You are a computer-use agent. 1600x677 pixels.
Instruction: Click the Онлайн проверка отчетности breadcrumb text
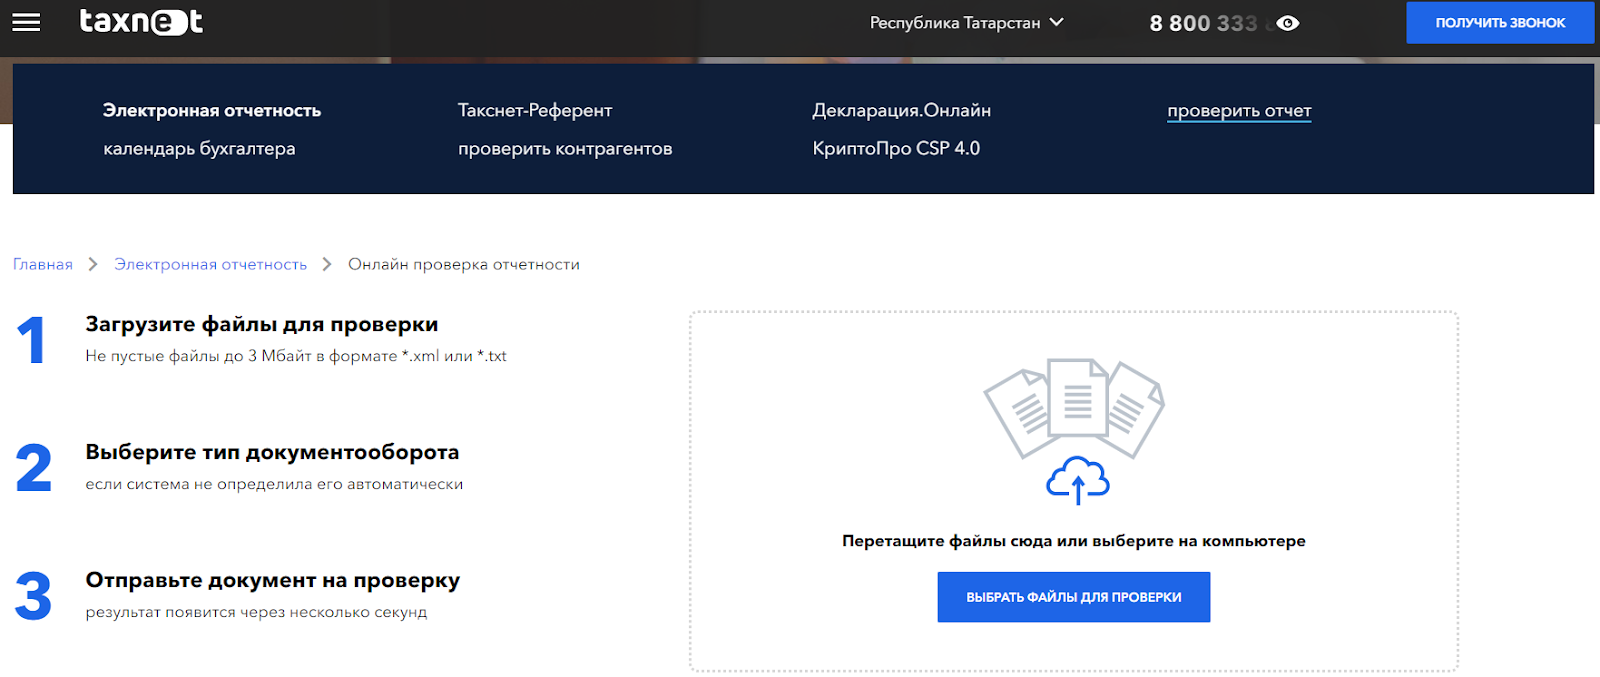[464, 265]
